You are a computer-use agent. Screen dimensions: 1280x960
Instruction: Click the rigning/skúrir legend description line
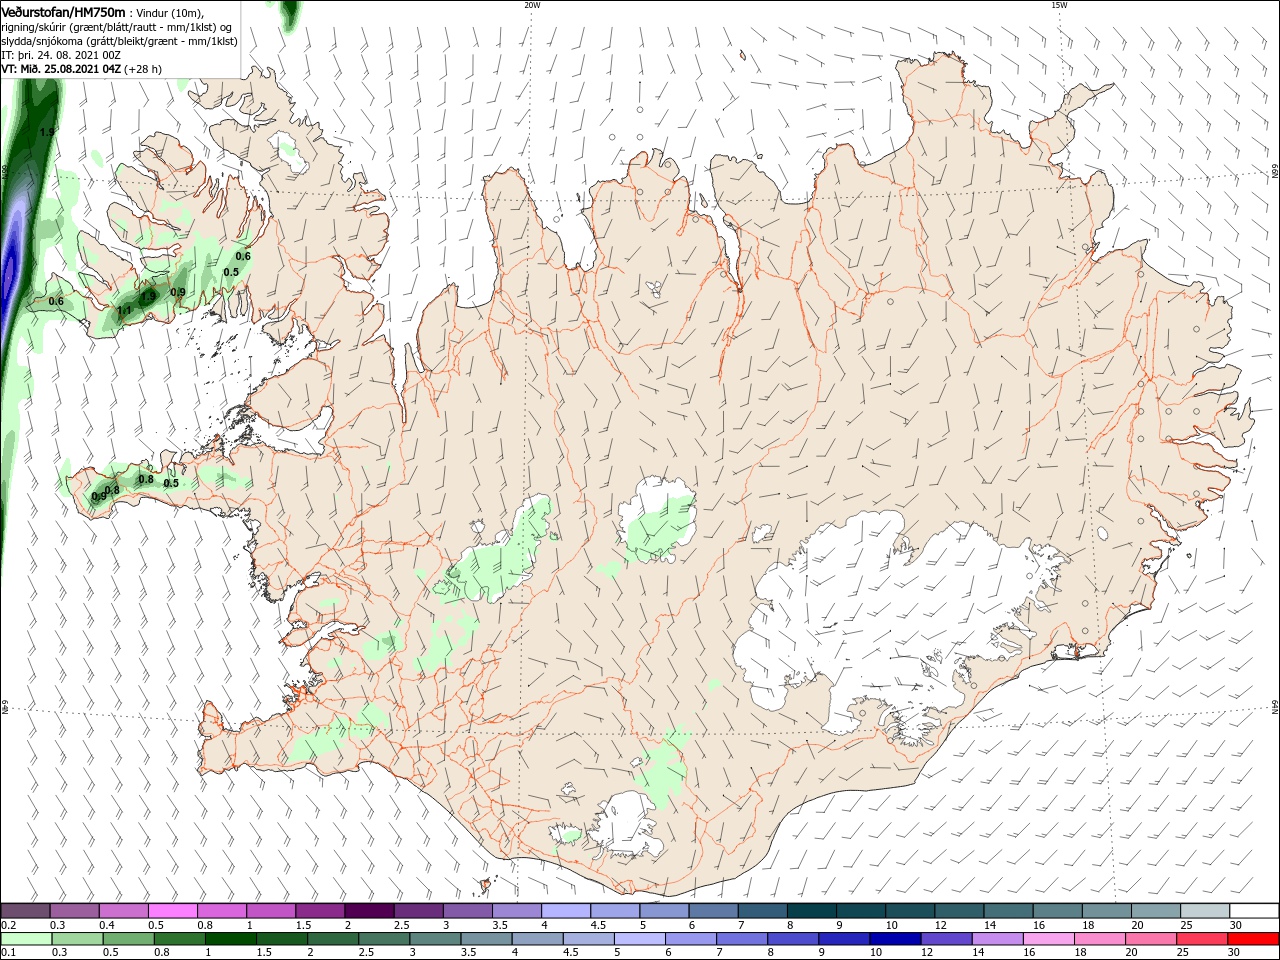116,27
